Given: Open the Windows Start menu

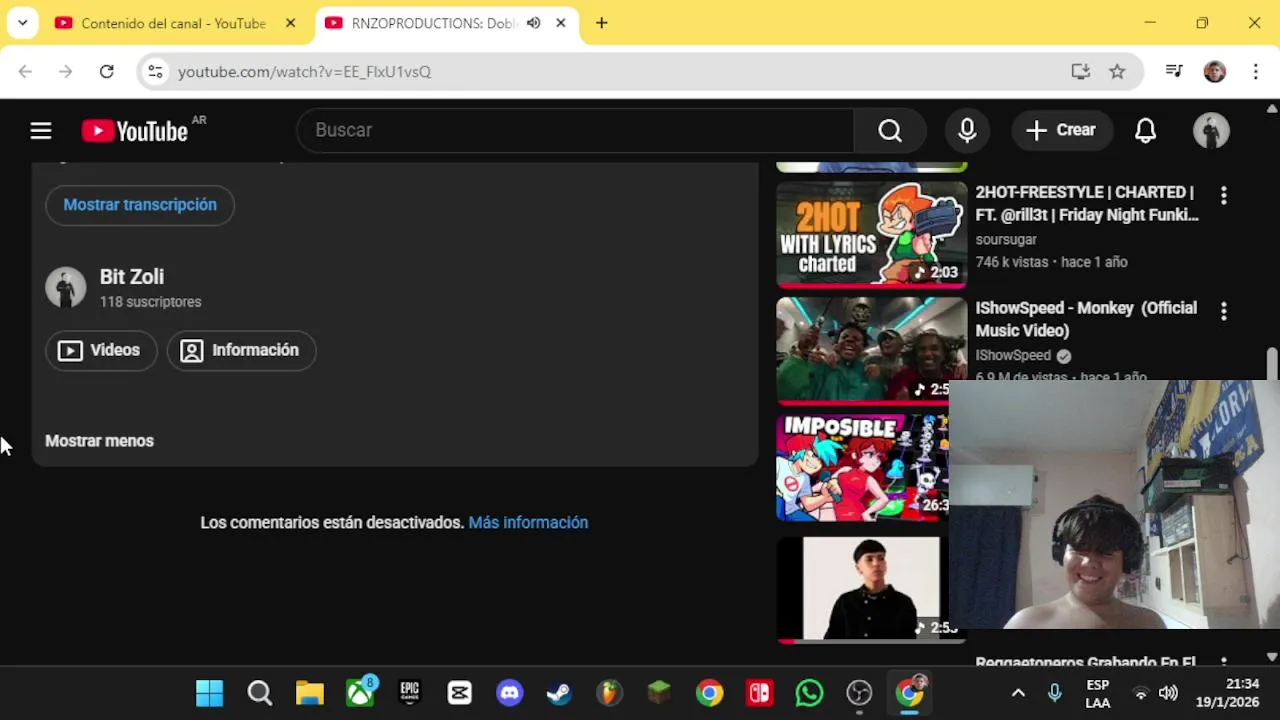Looking at the screenshot, I should point(209,693).
